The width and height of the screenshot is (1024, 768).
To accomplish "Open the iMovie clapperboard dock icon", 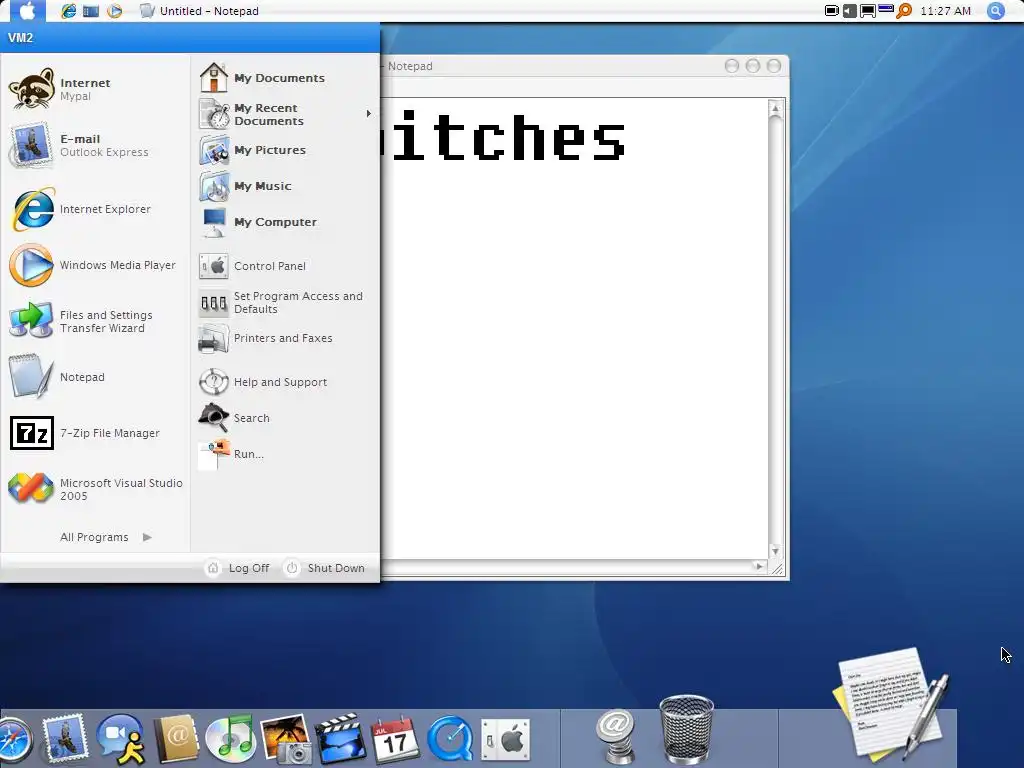I will (340, 739).
